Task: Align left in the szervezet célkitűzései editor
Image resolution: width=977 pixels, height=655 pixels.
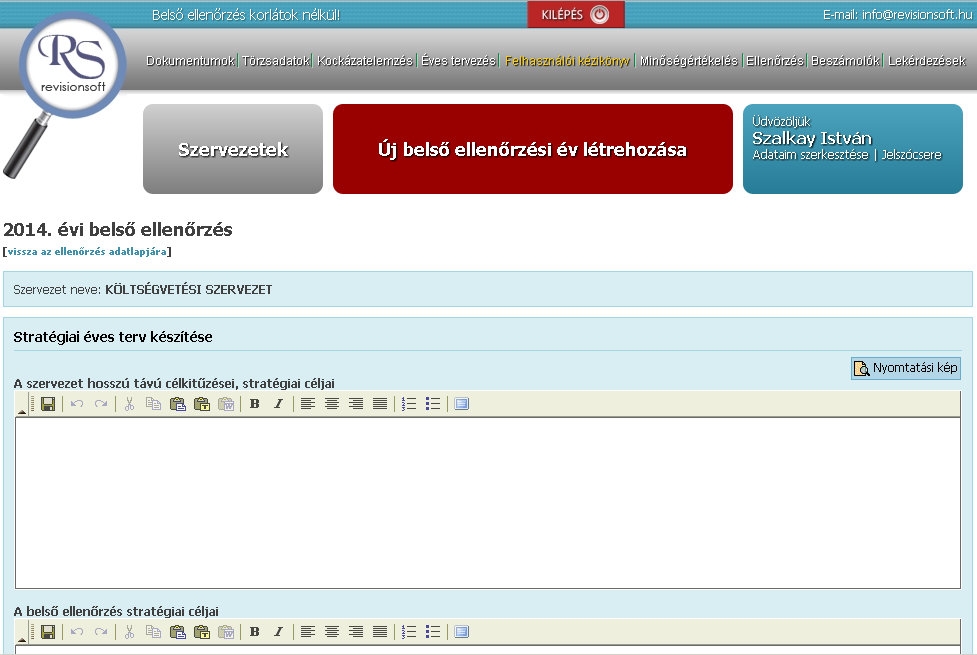Action: click(x=308, y=404)
